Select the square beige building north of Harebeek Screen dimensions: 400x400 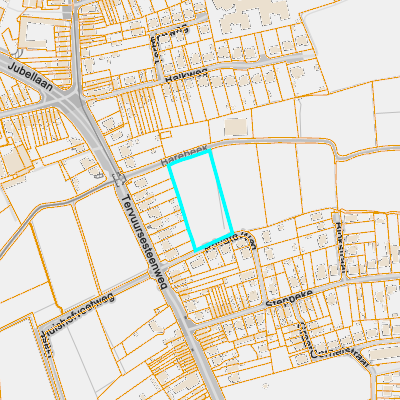(236, 127)
